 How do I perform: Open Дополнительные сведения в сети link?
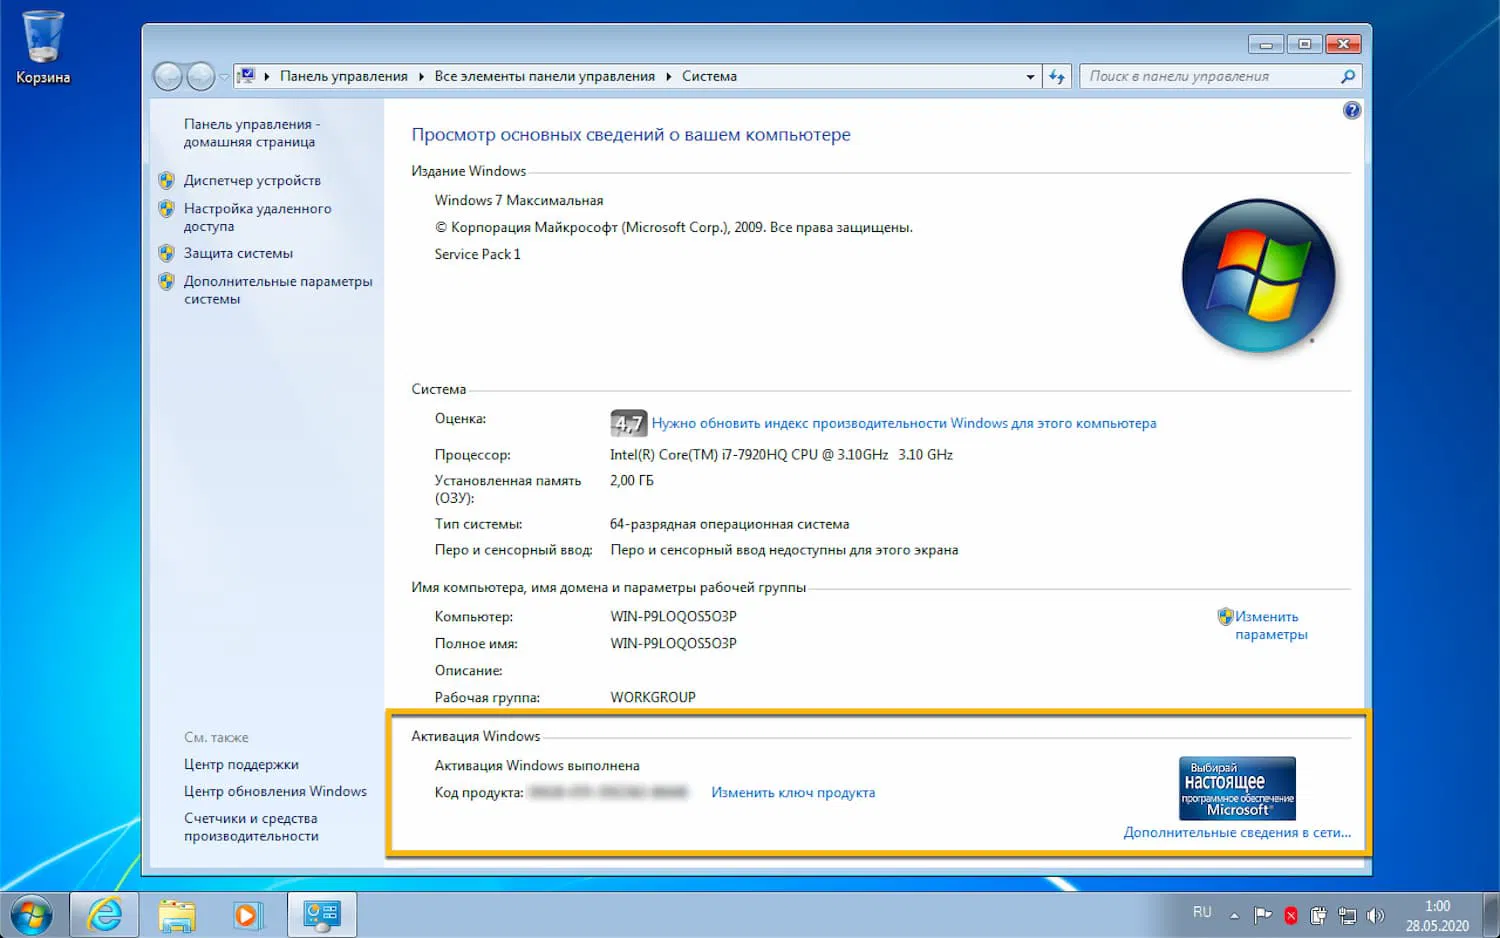(x=1237, y=832)
